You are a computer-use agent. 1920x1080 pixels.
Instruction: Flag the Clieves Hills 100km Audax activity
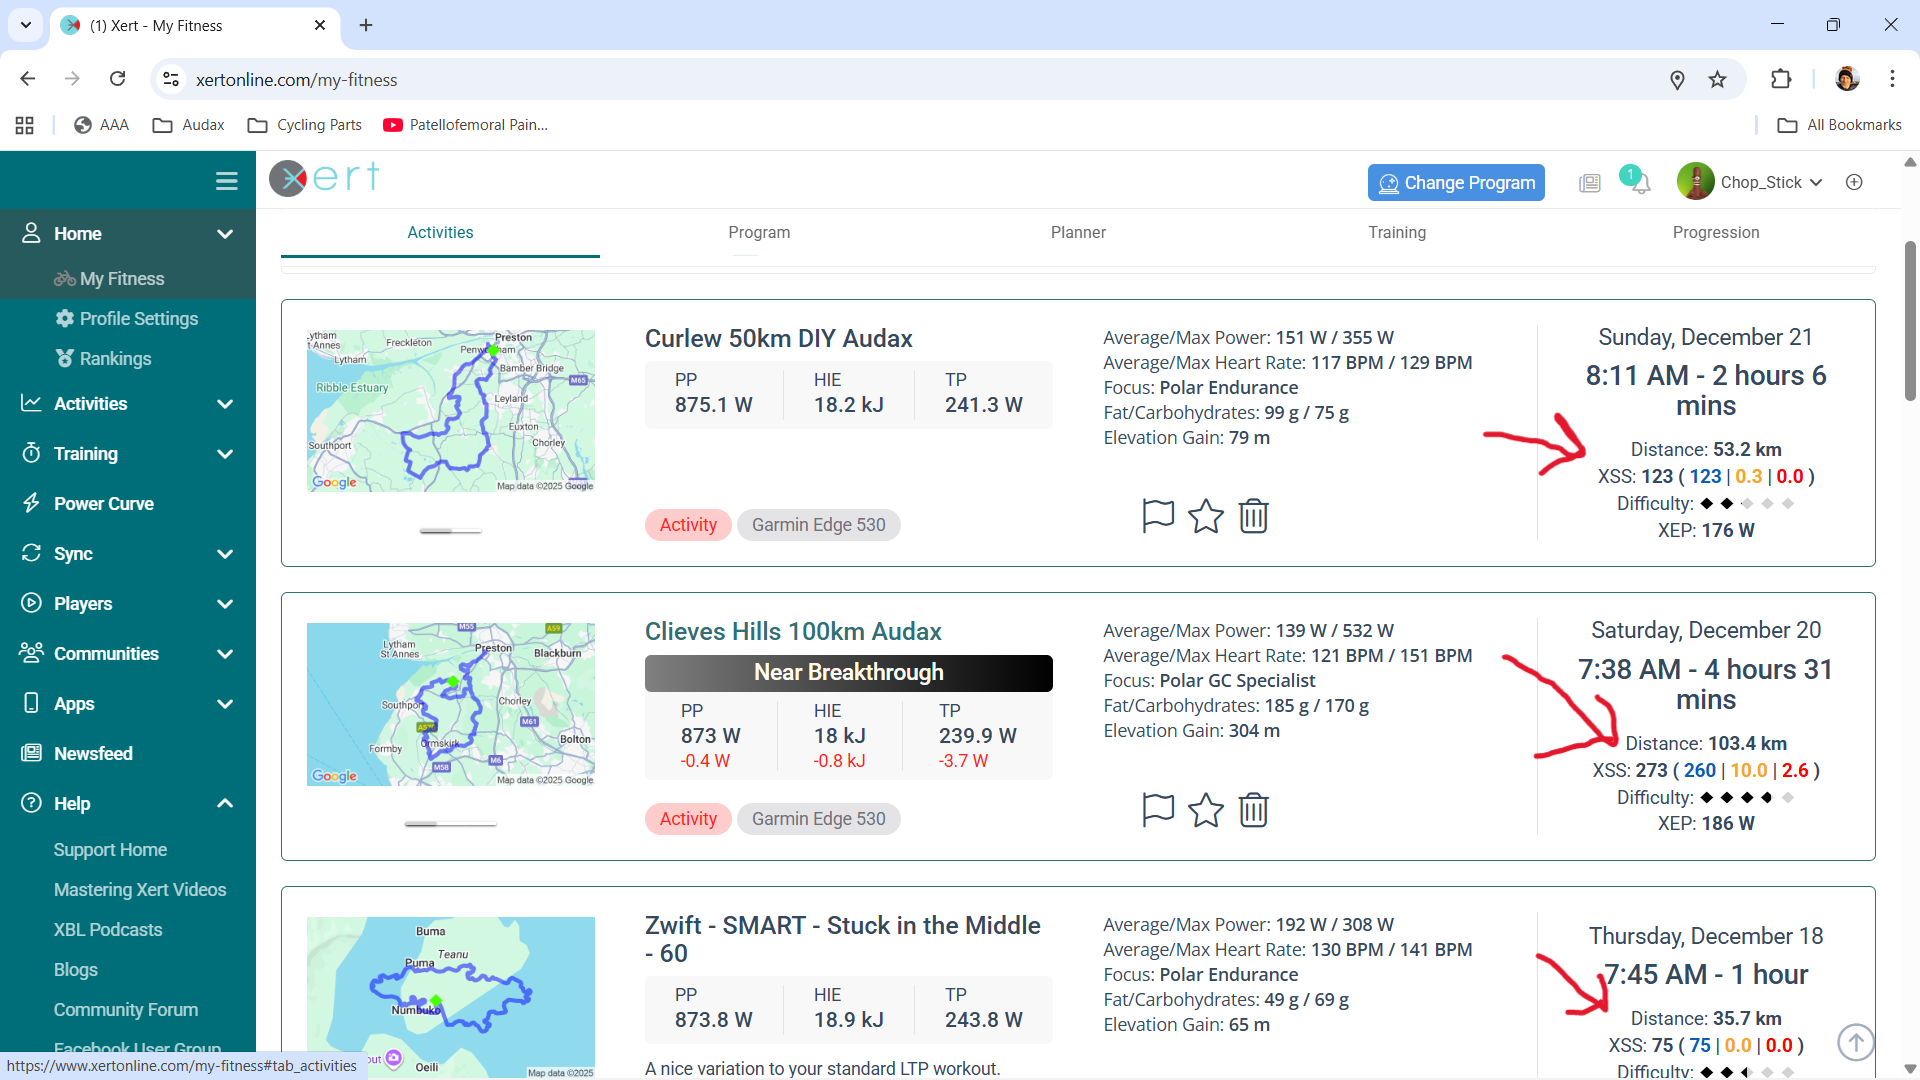(1157, 810)
